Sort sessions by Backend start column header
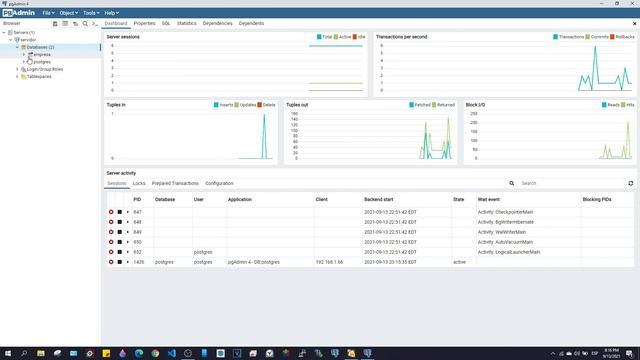640x360 pixels. coord(379,200)
